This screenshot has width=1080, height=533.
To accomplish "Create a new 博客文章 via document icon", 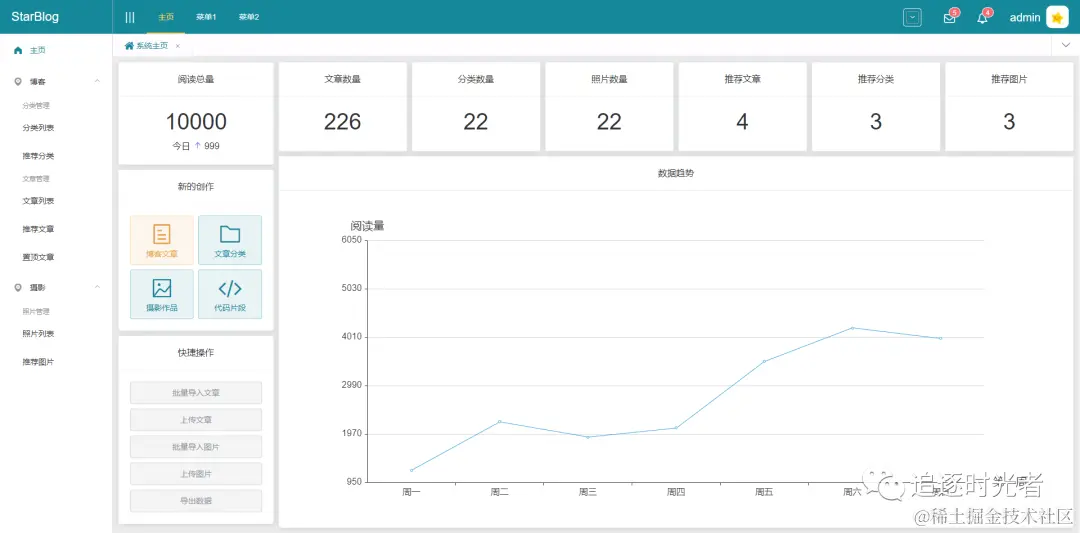I will (161, 239).
